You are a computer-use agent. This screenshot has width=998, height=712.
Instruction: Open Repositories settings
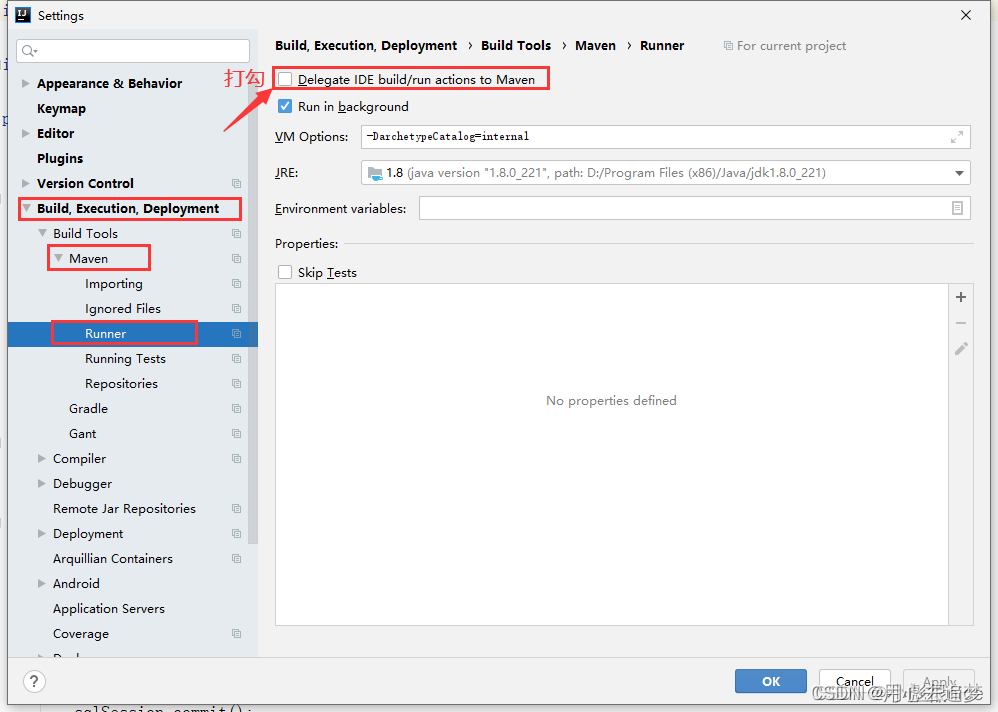click(121, 384)
